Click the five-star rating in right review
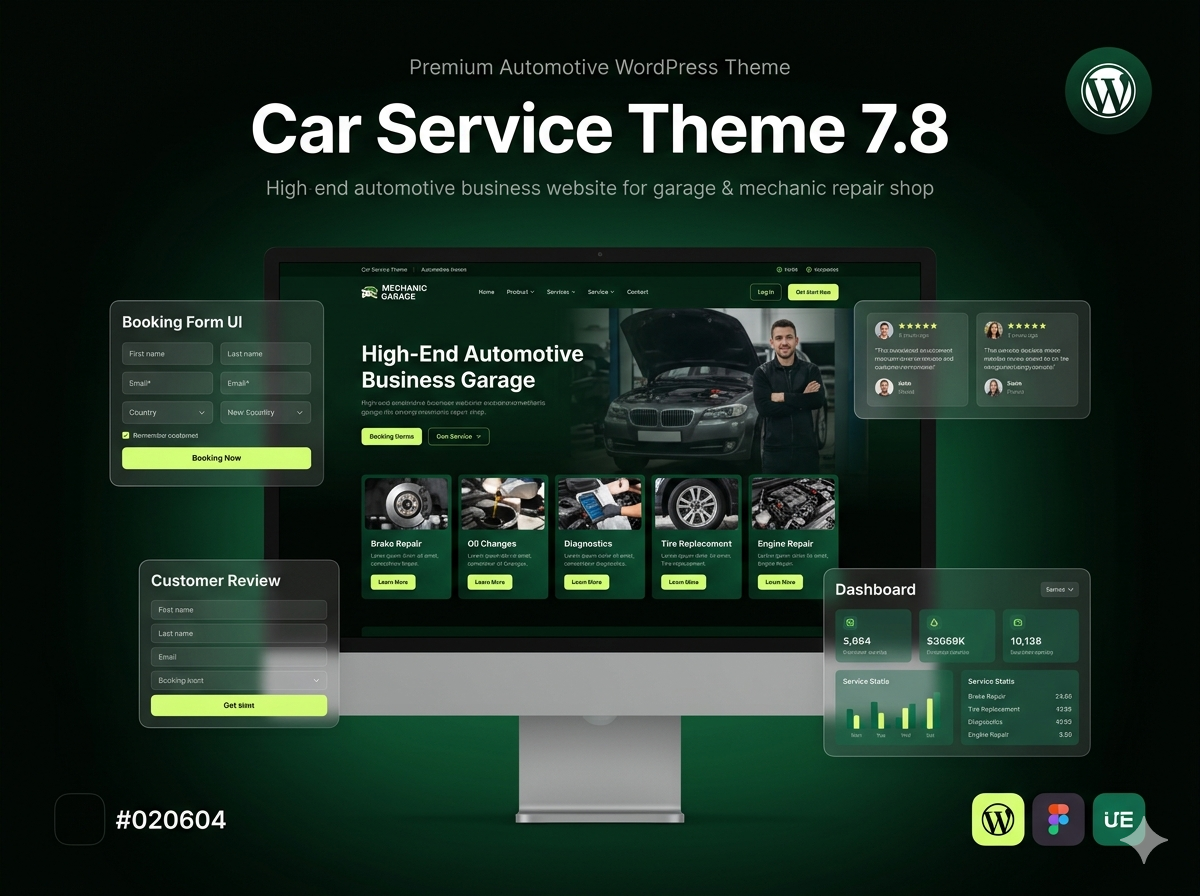The height and width of the screenshot is (896, 1200). [1027, 326]
